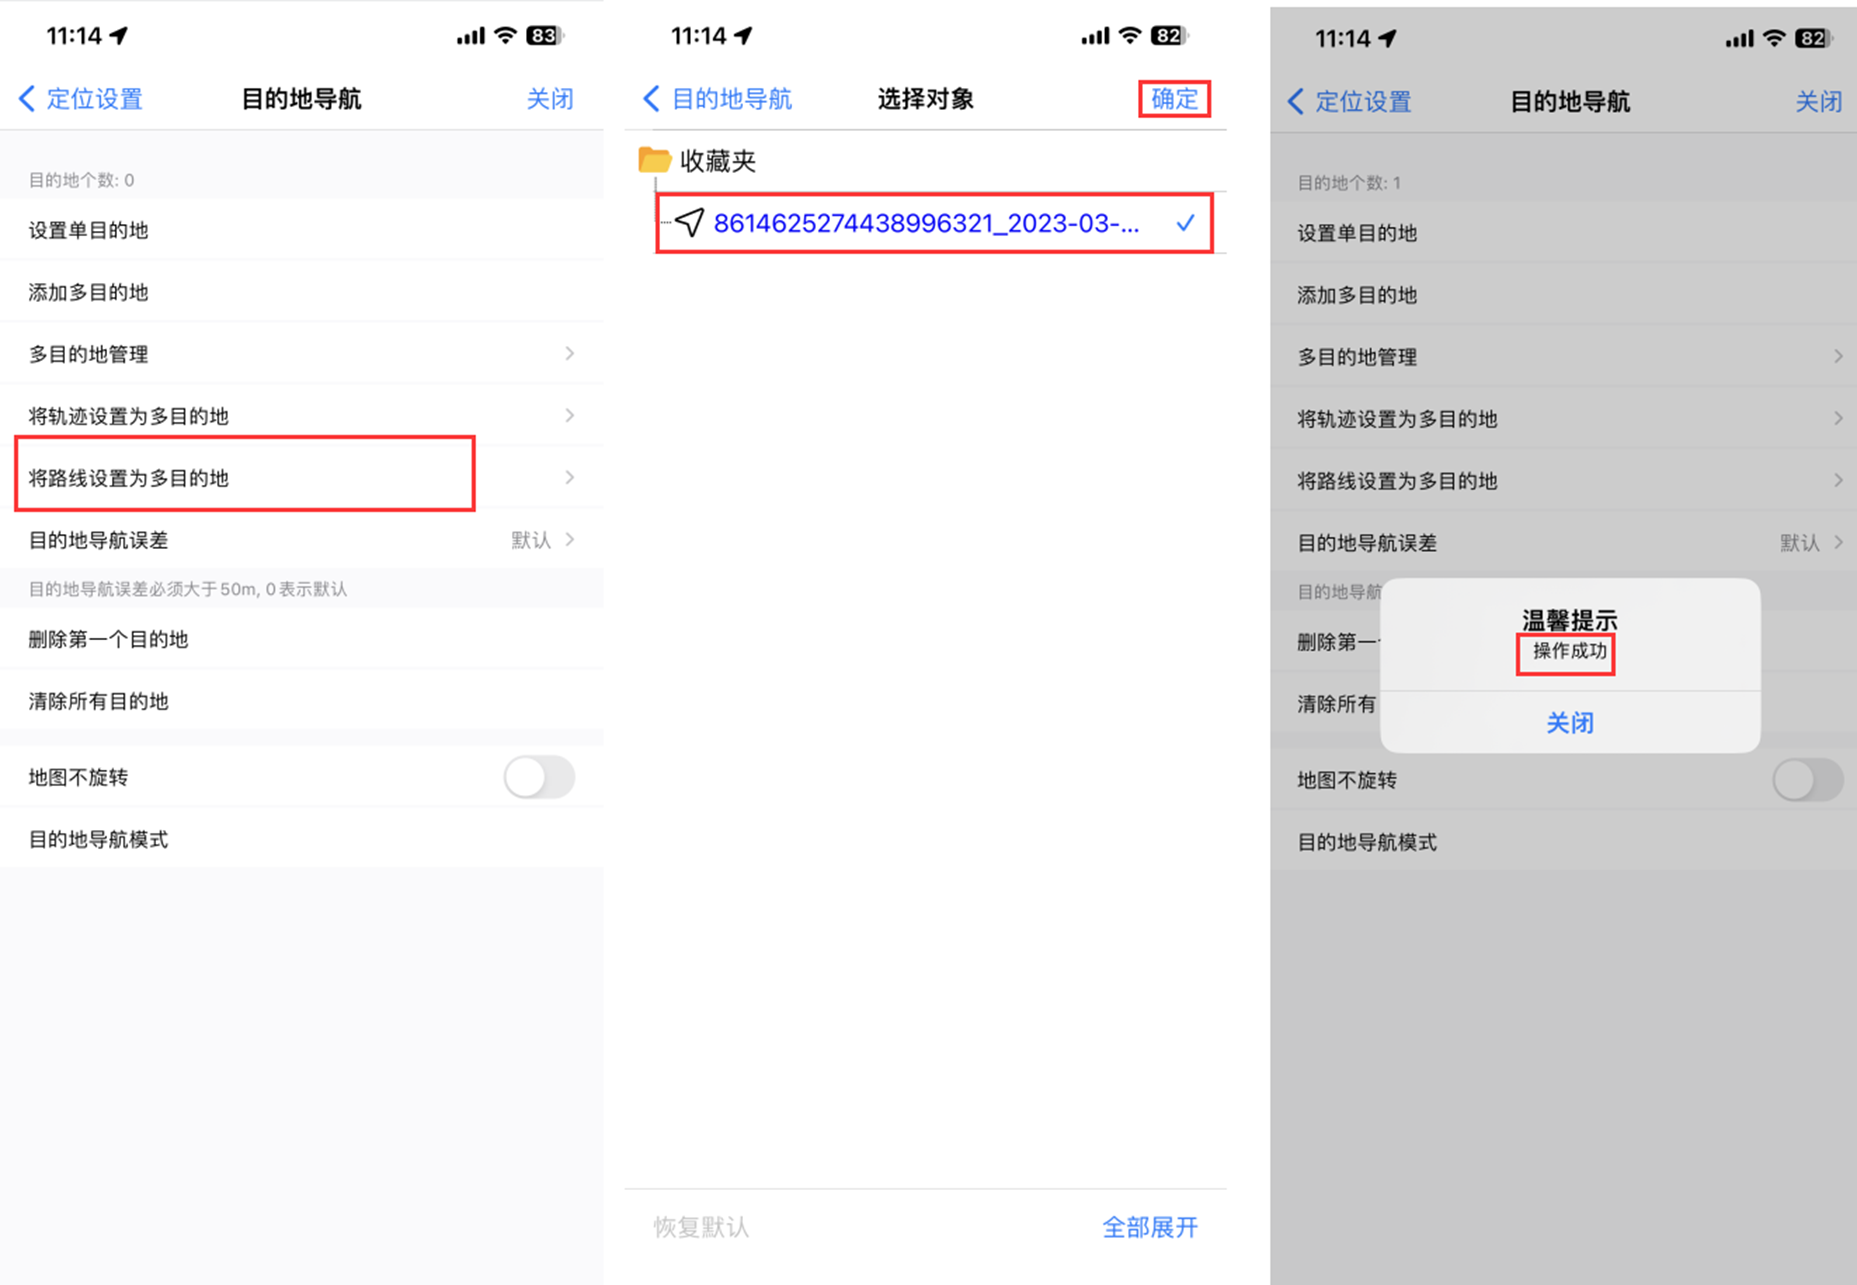This screenshot has height=1285, width=1857.
Task: Toggle 地图不旋转 on the first screen
Action: [539, 777]
